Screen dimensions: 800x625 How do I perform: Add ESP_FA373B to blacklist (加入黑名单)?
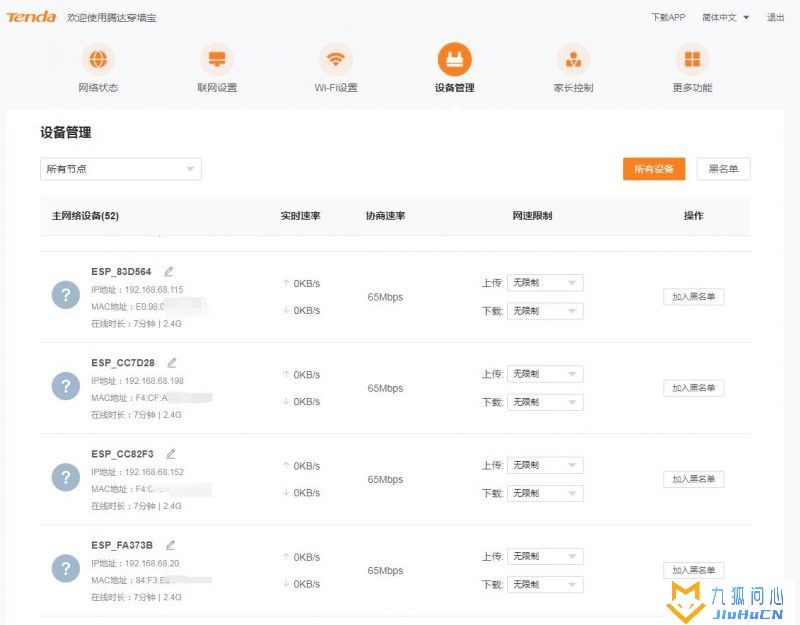693,570
